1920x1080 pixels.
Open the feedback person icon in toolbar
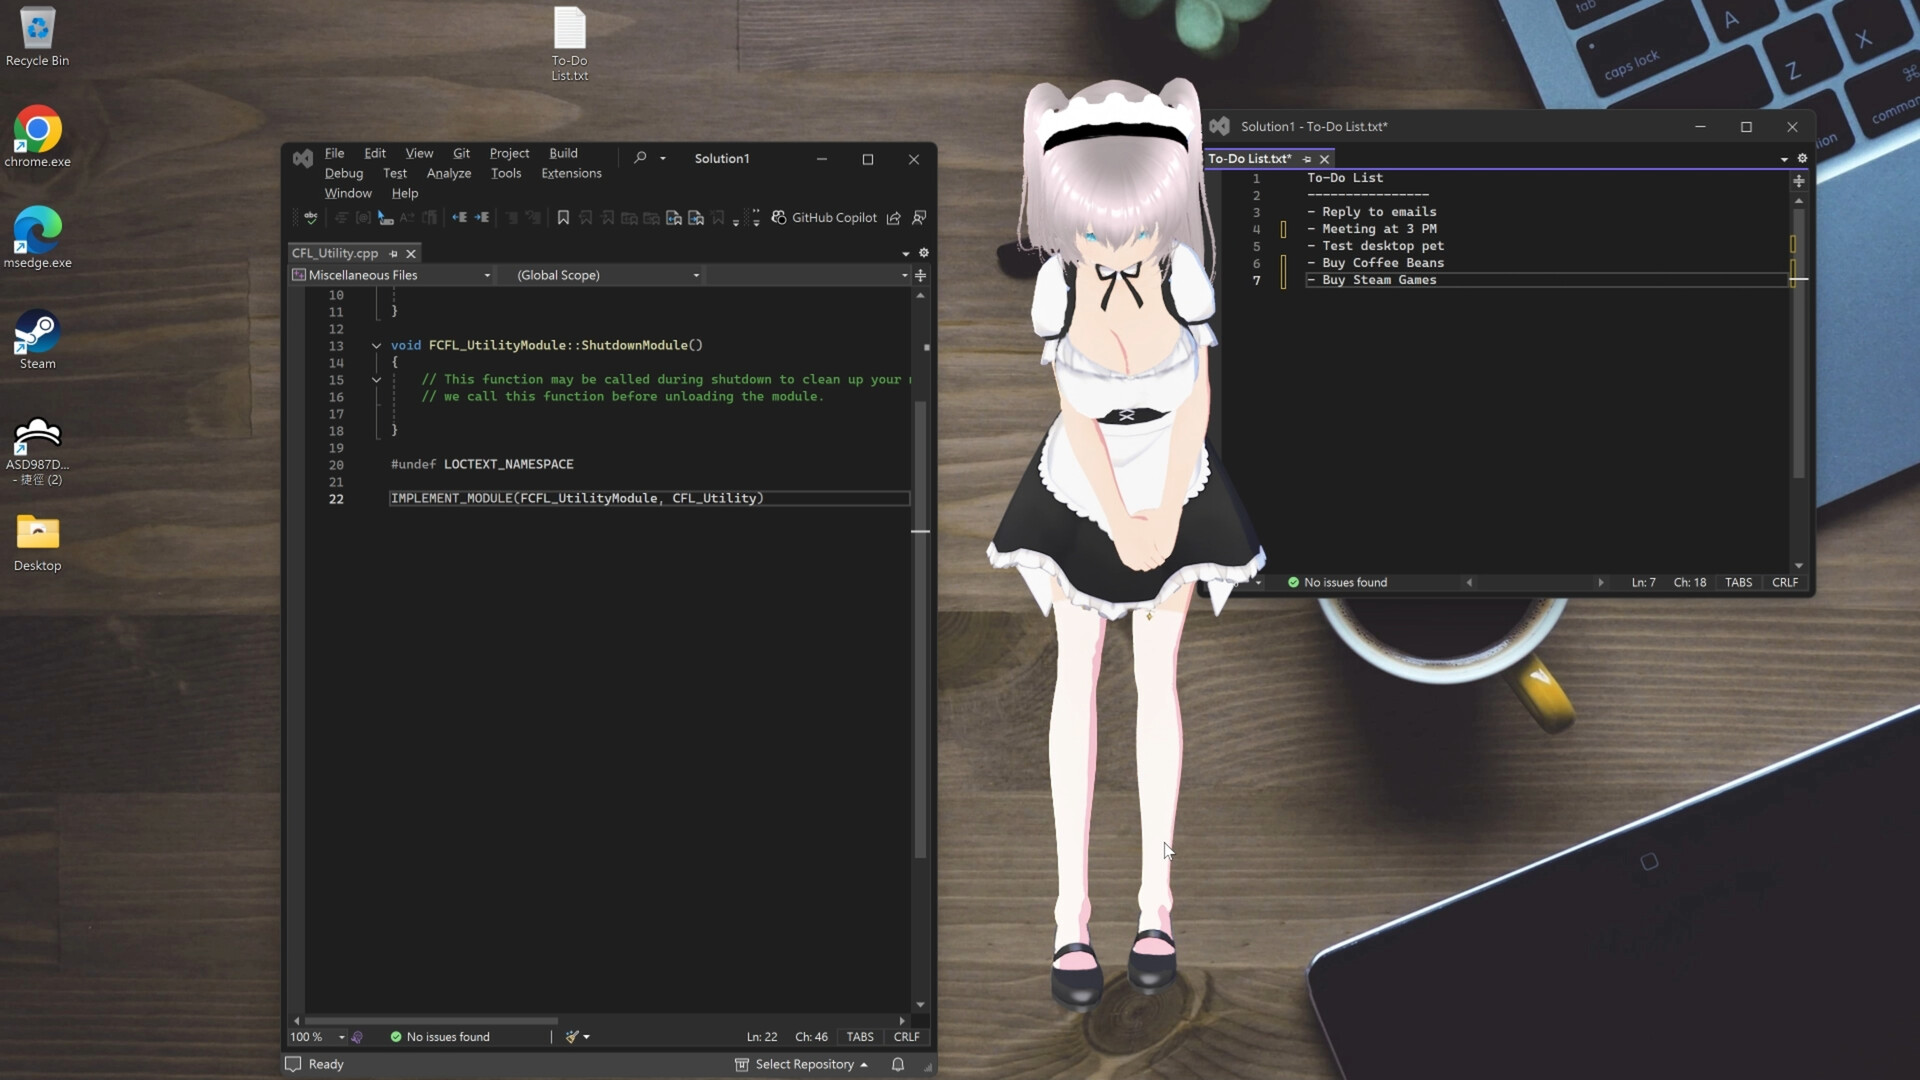[919, 218]
